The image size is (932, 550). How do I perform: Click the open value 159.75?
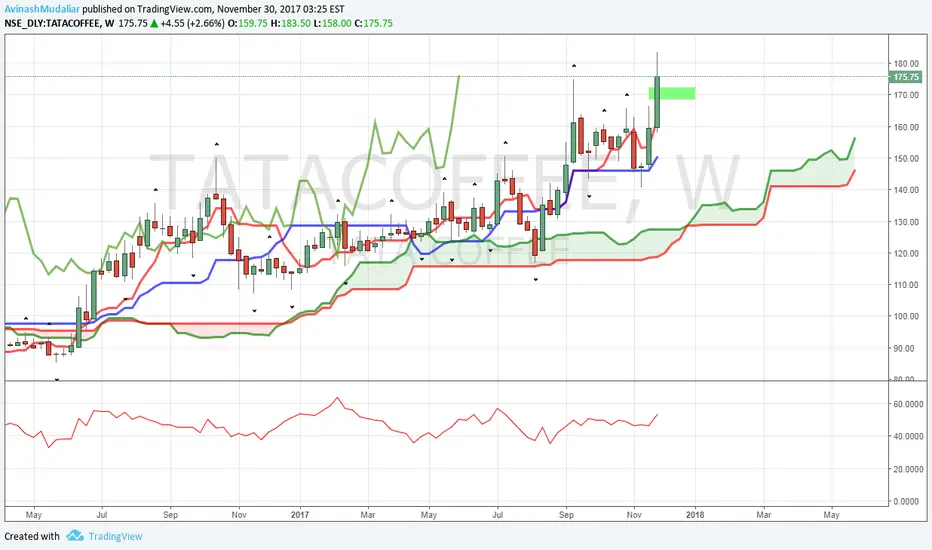click(253, 23)
